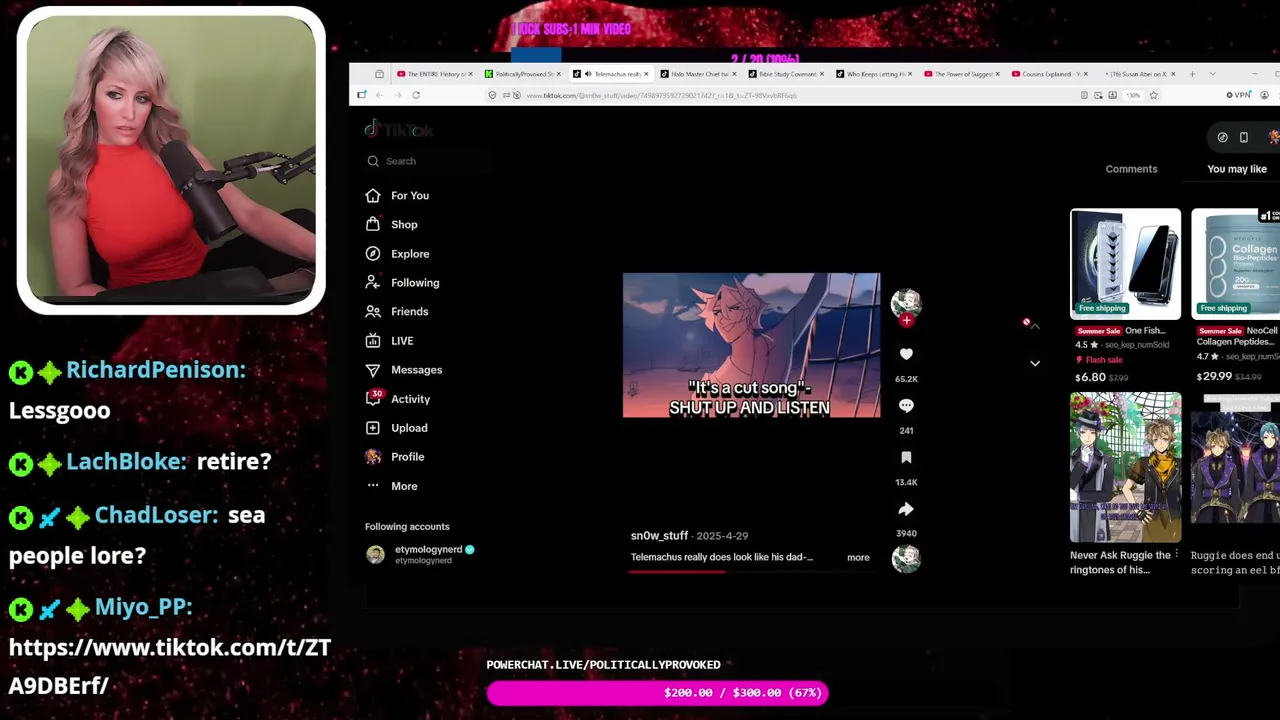Switch to the Power of Suggestion browser tab
Viewport: 1280px width, 720px height.
(962, 74)
